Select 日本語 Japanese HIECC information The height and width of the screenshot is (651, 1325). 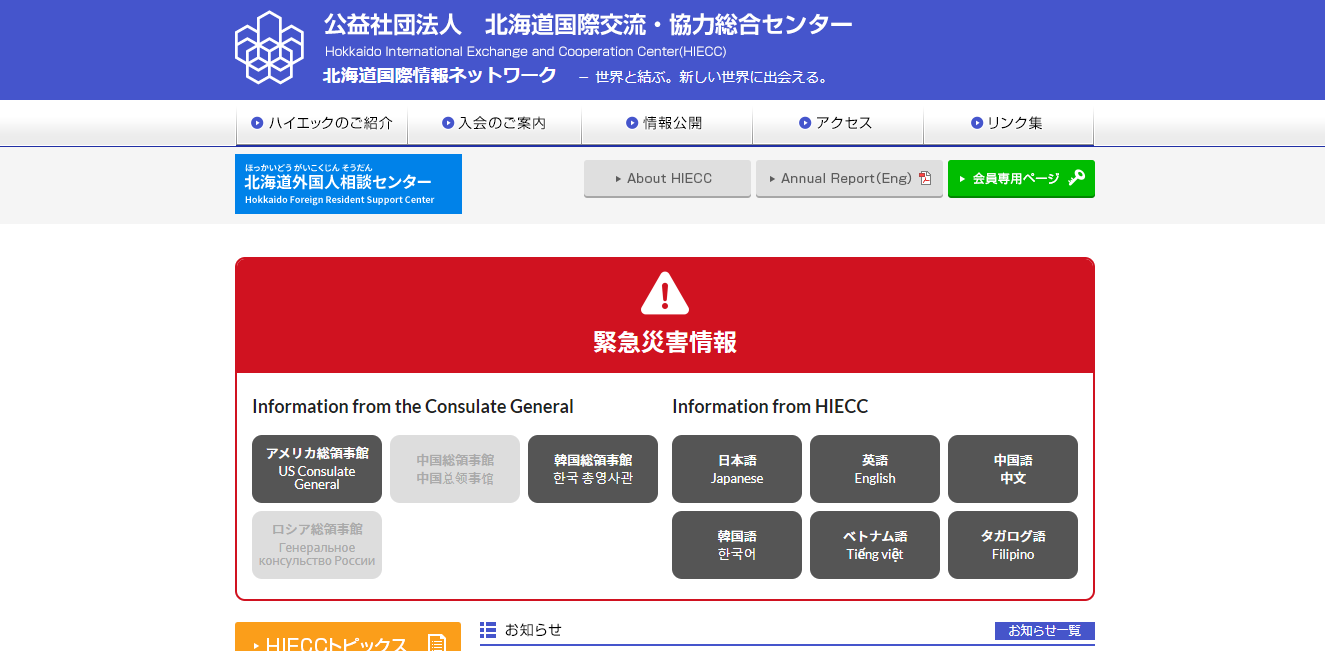tap(737, 469)
